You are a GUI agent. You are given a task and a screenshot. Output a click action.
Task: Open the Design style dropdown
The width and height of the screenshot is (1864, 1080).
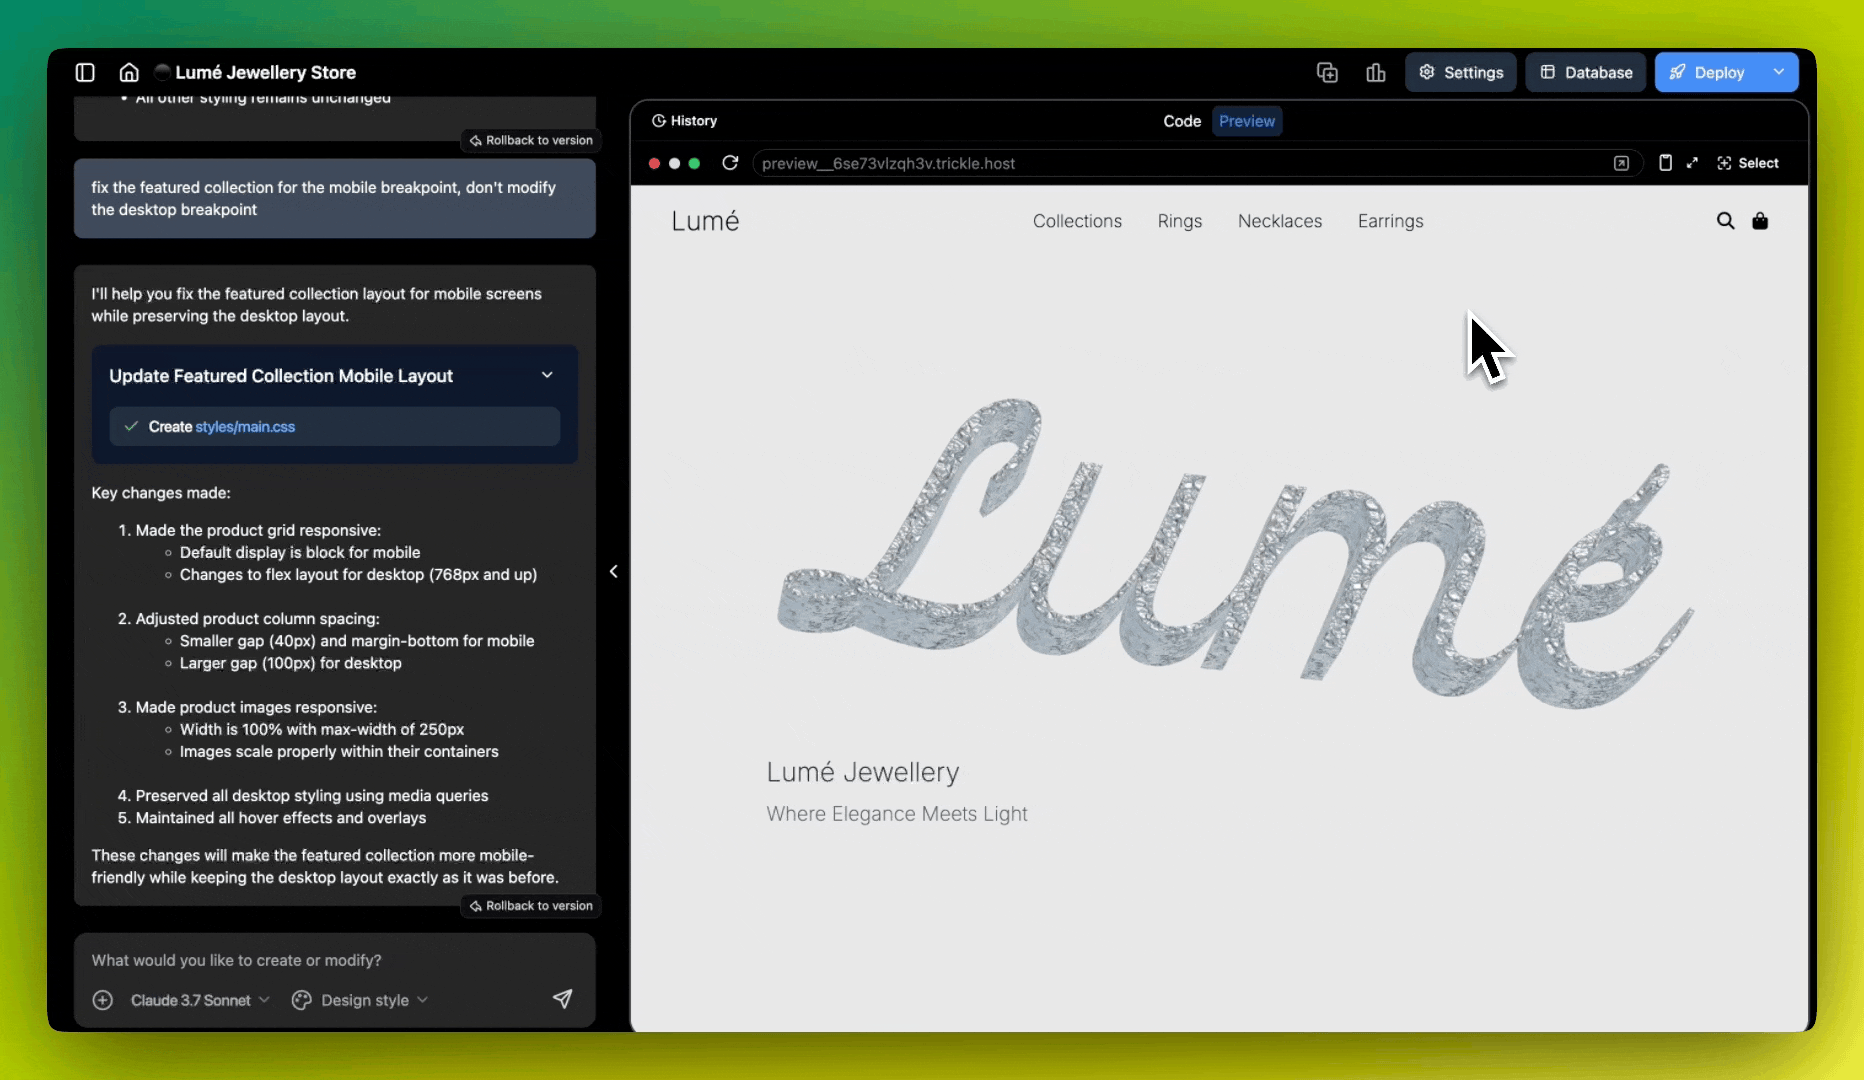tap(360, 1000)
